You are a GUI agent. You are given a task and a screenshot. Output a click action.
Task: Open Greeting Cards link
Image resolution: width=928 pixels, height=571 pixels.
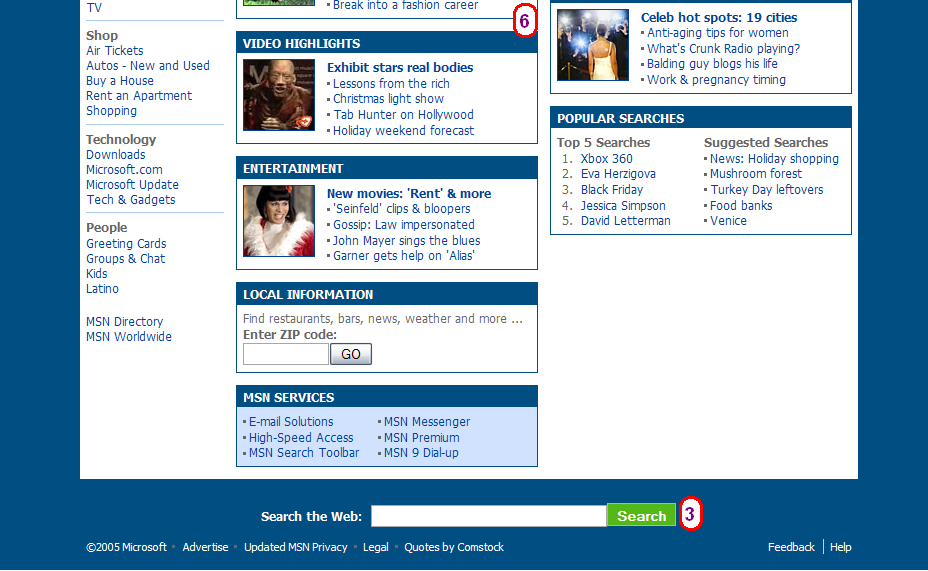126,244
